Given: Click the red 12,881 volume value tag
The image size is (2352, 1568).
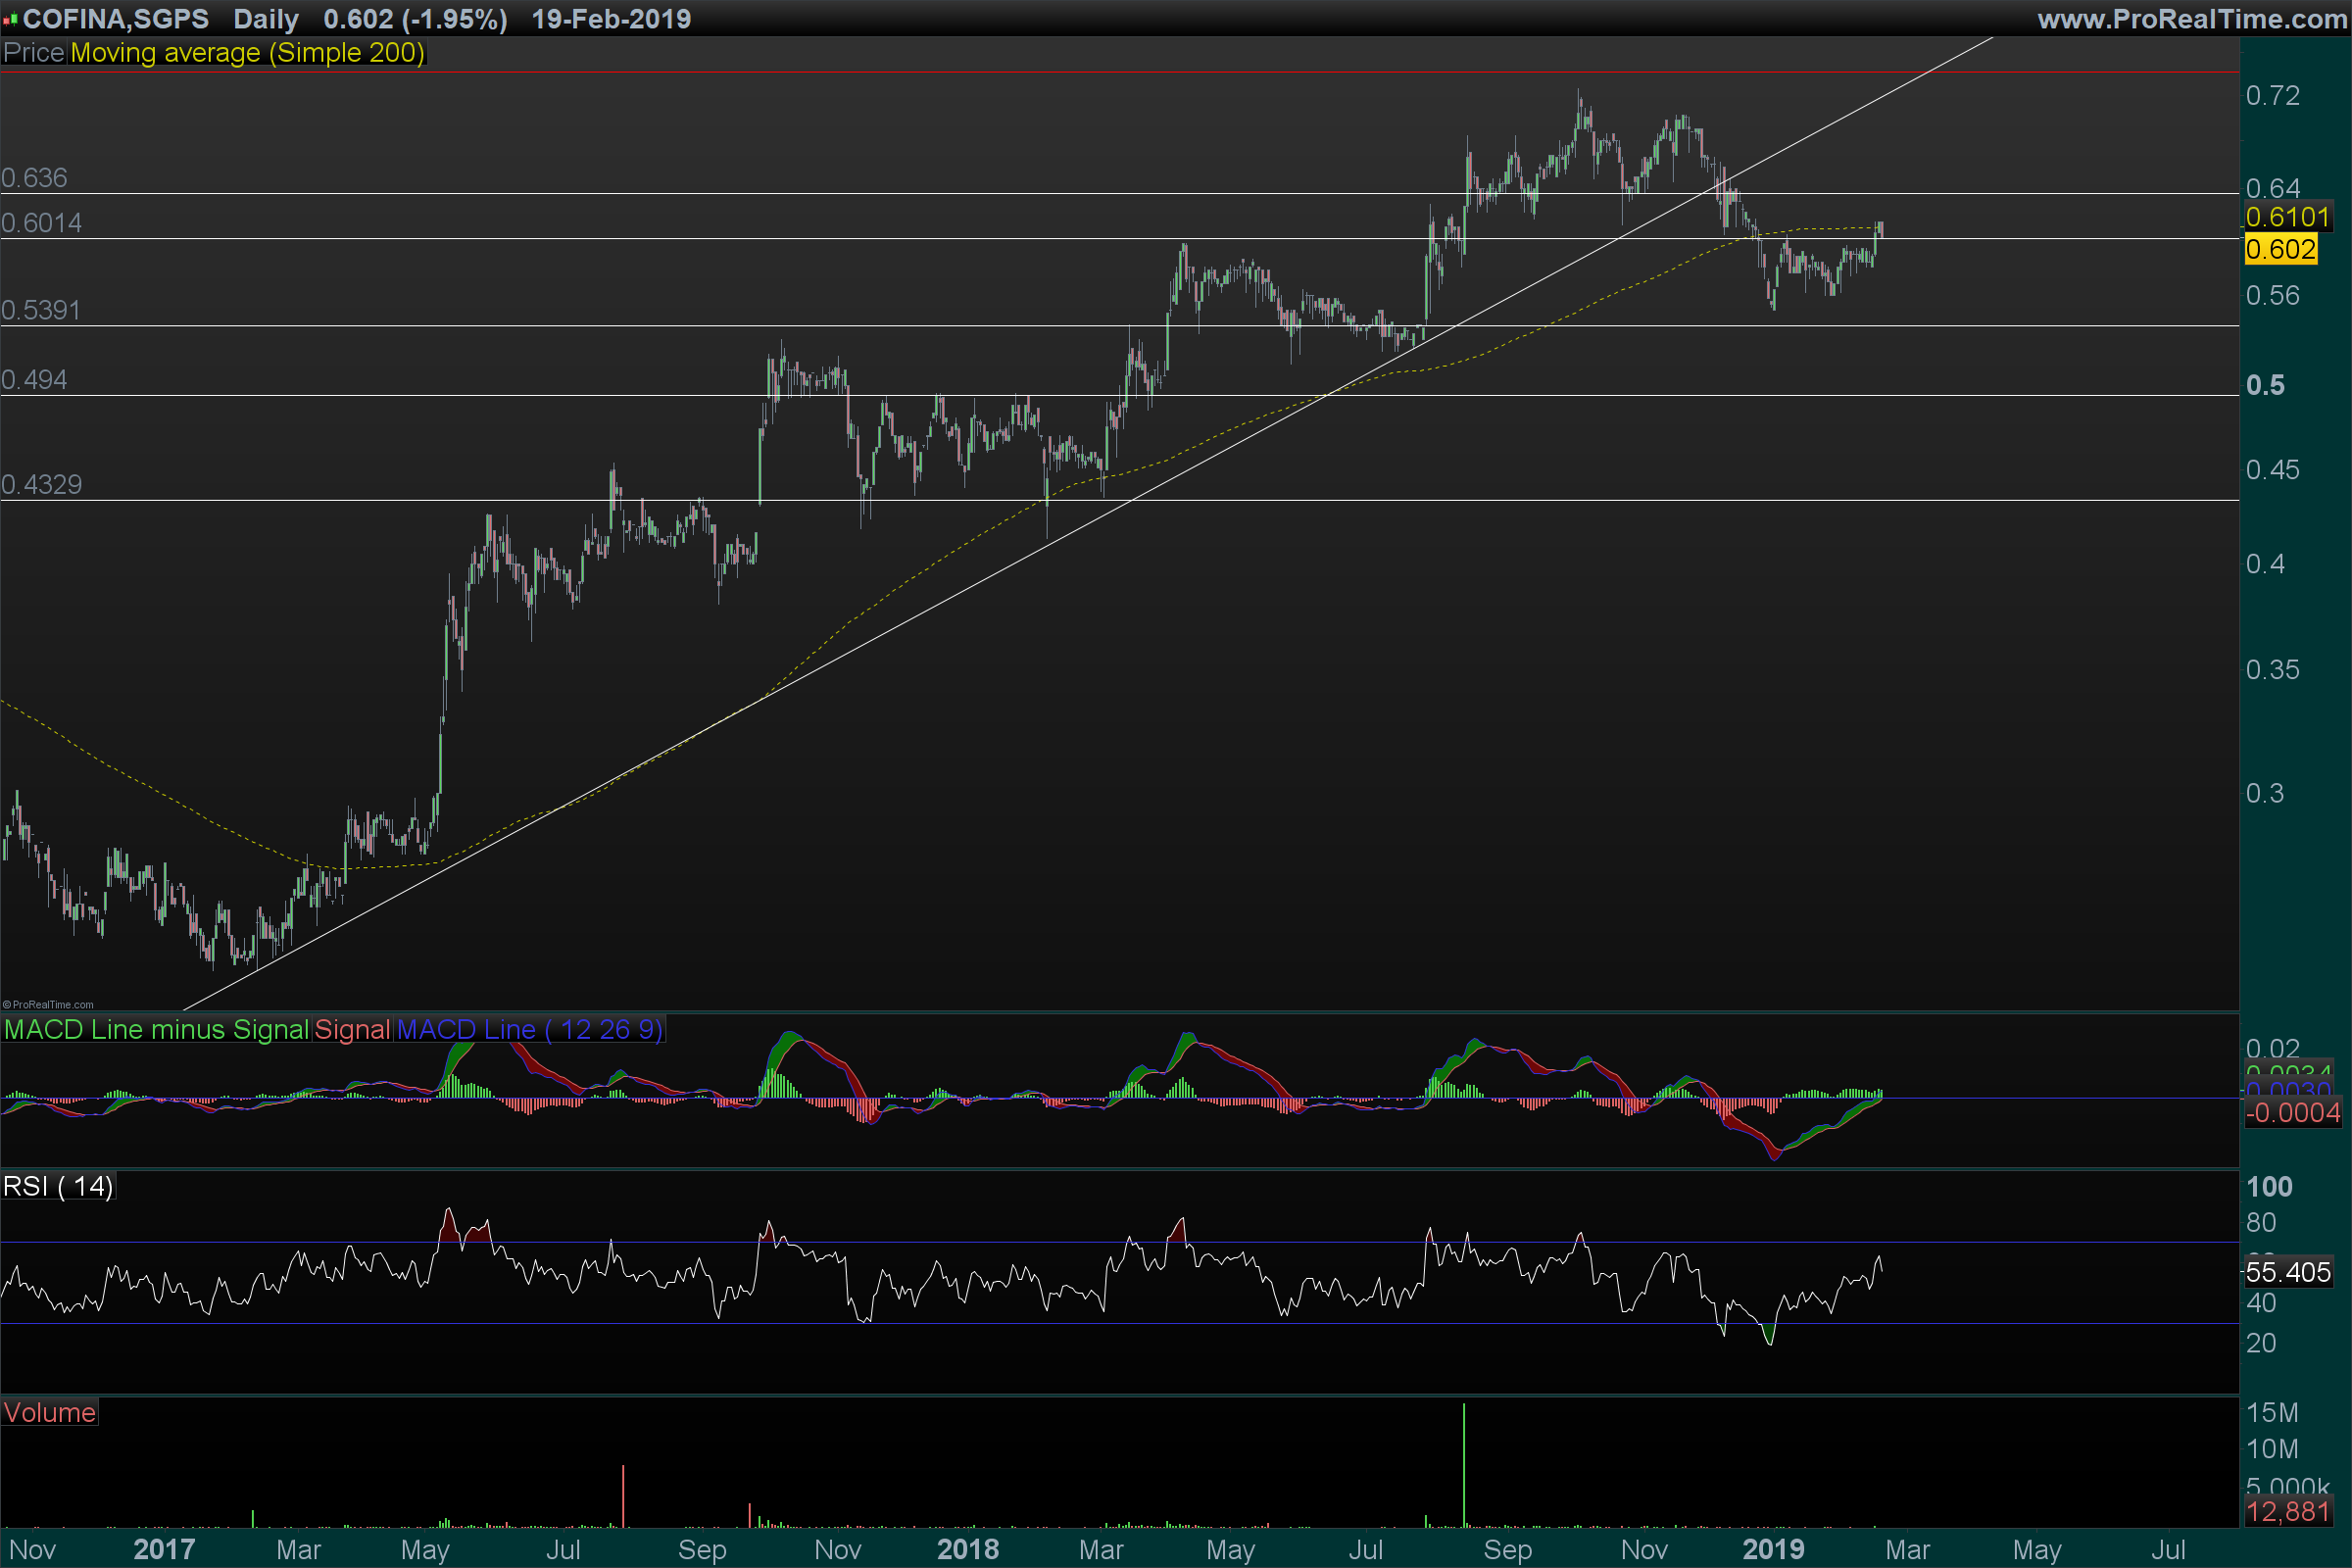Looking at the screenshot, I should pyautogui.click(x=2288, y=1511).
